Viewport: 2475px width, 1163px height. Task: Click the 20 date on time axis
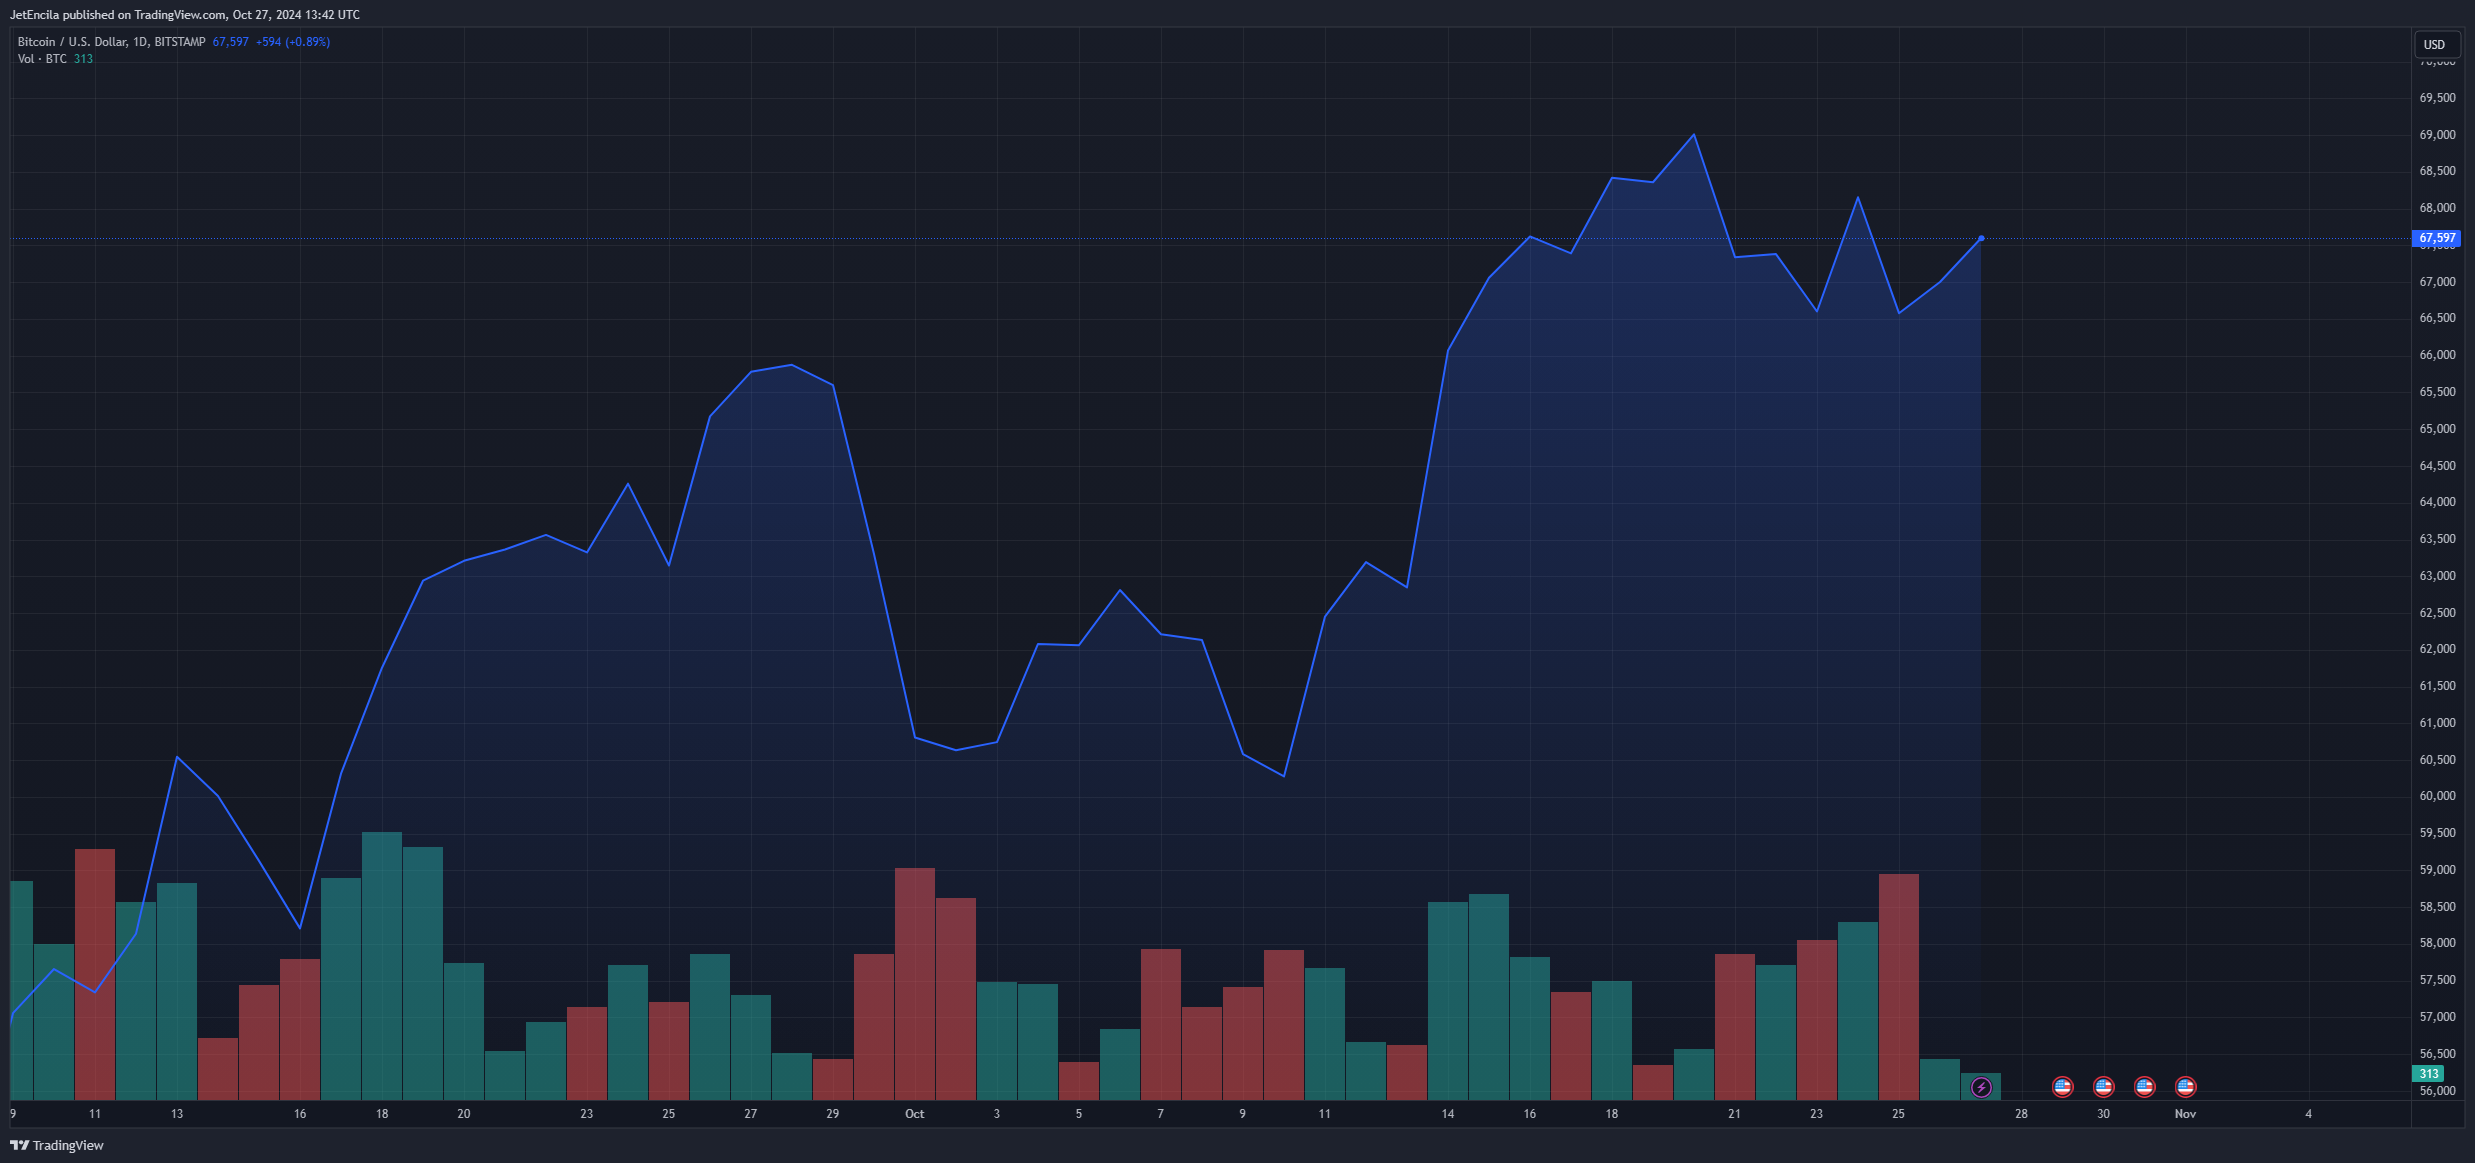point(463,1114)
